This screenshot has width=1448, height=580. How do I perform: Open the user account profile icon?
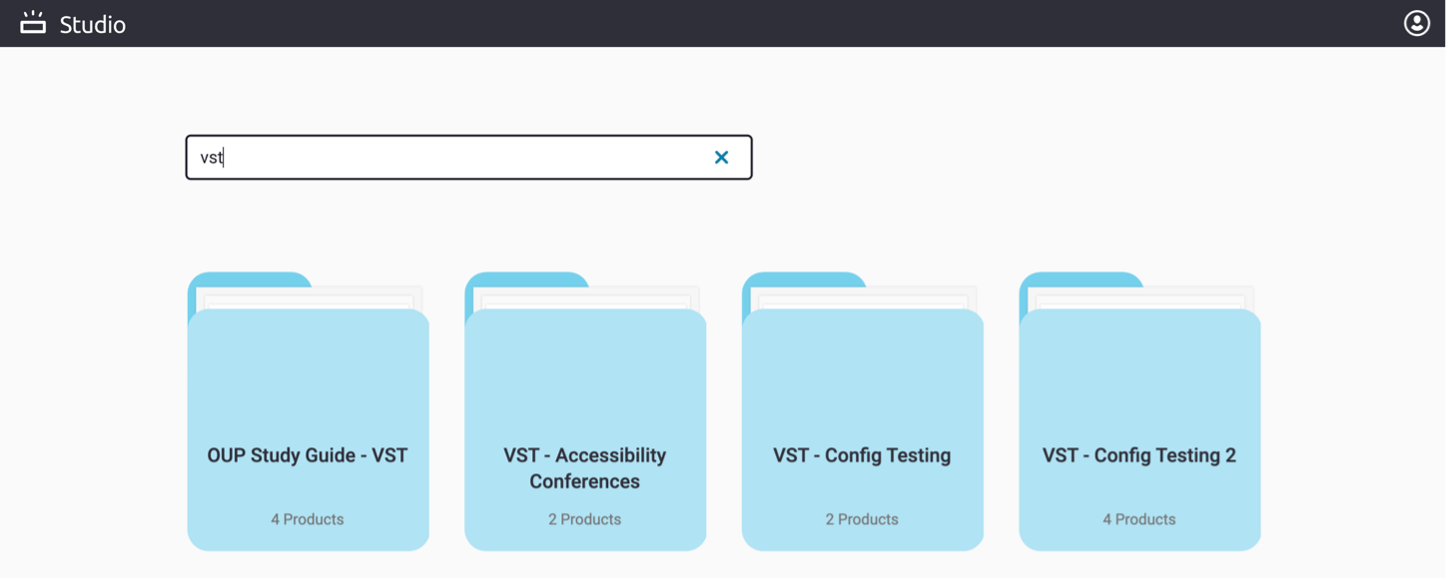[1416, 23]
